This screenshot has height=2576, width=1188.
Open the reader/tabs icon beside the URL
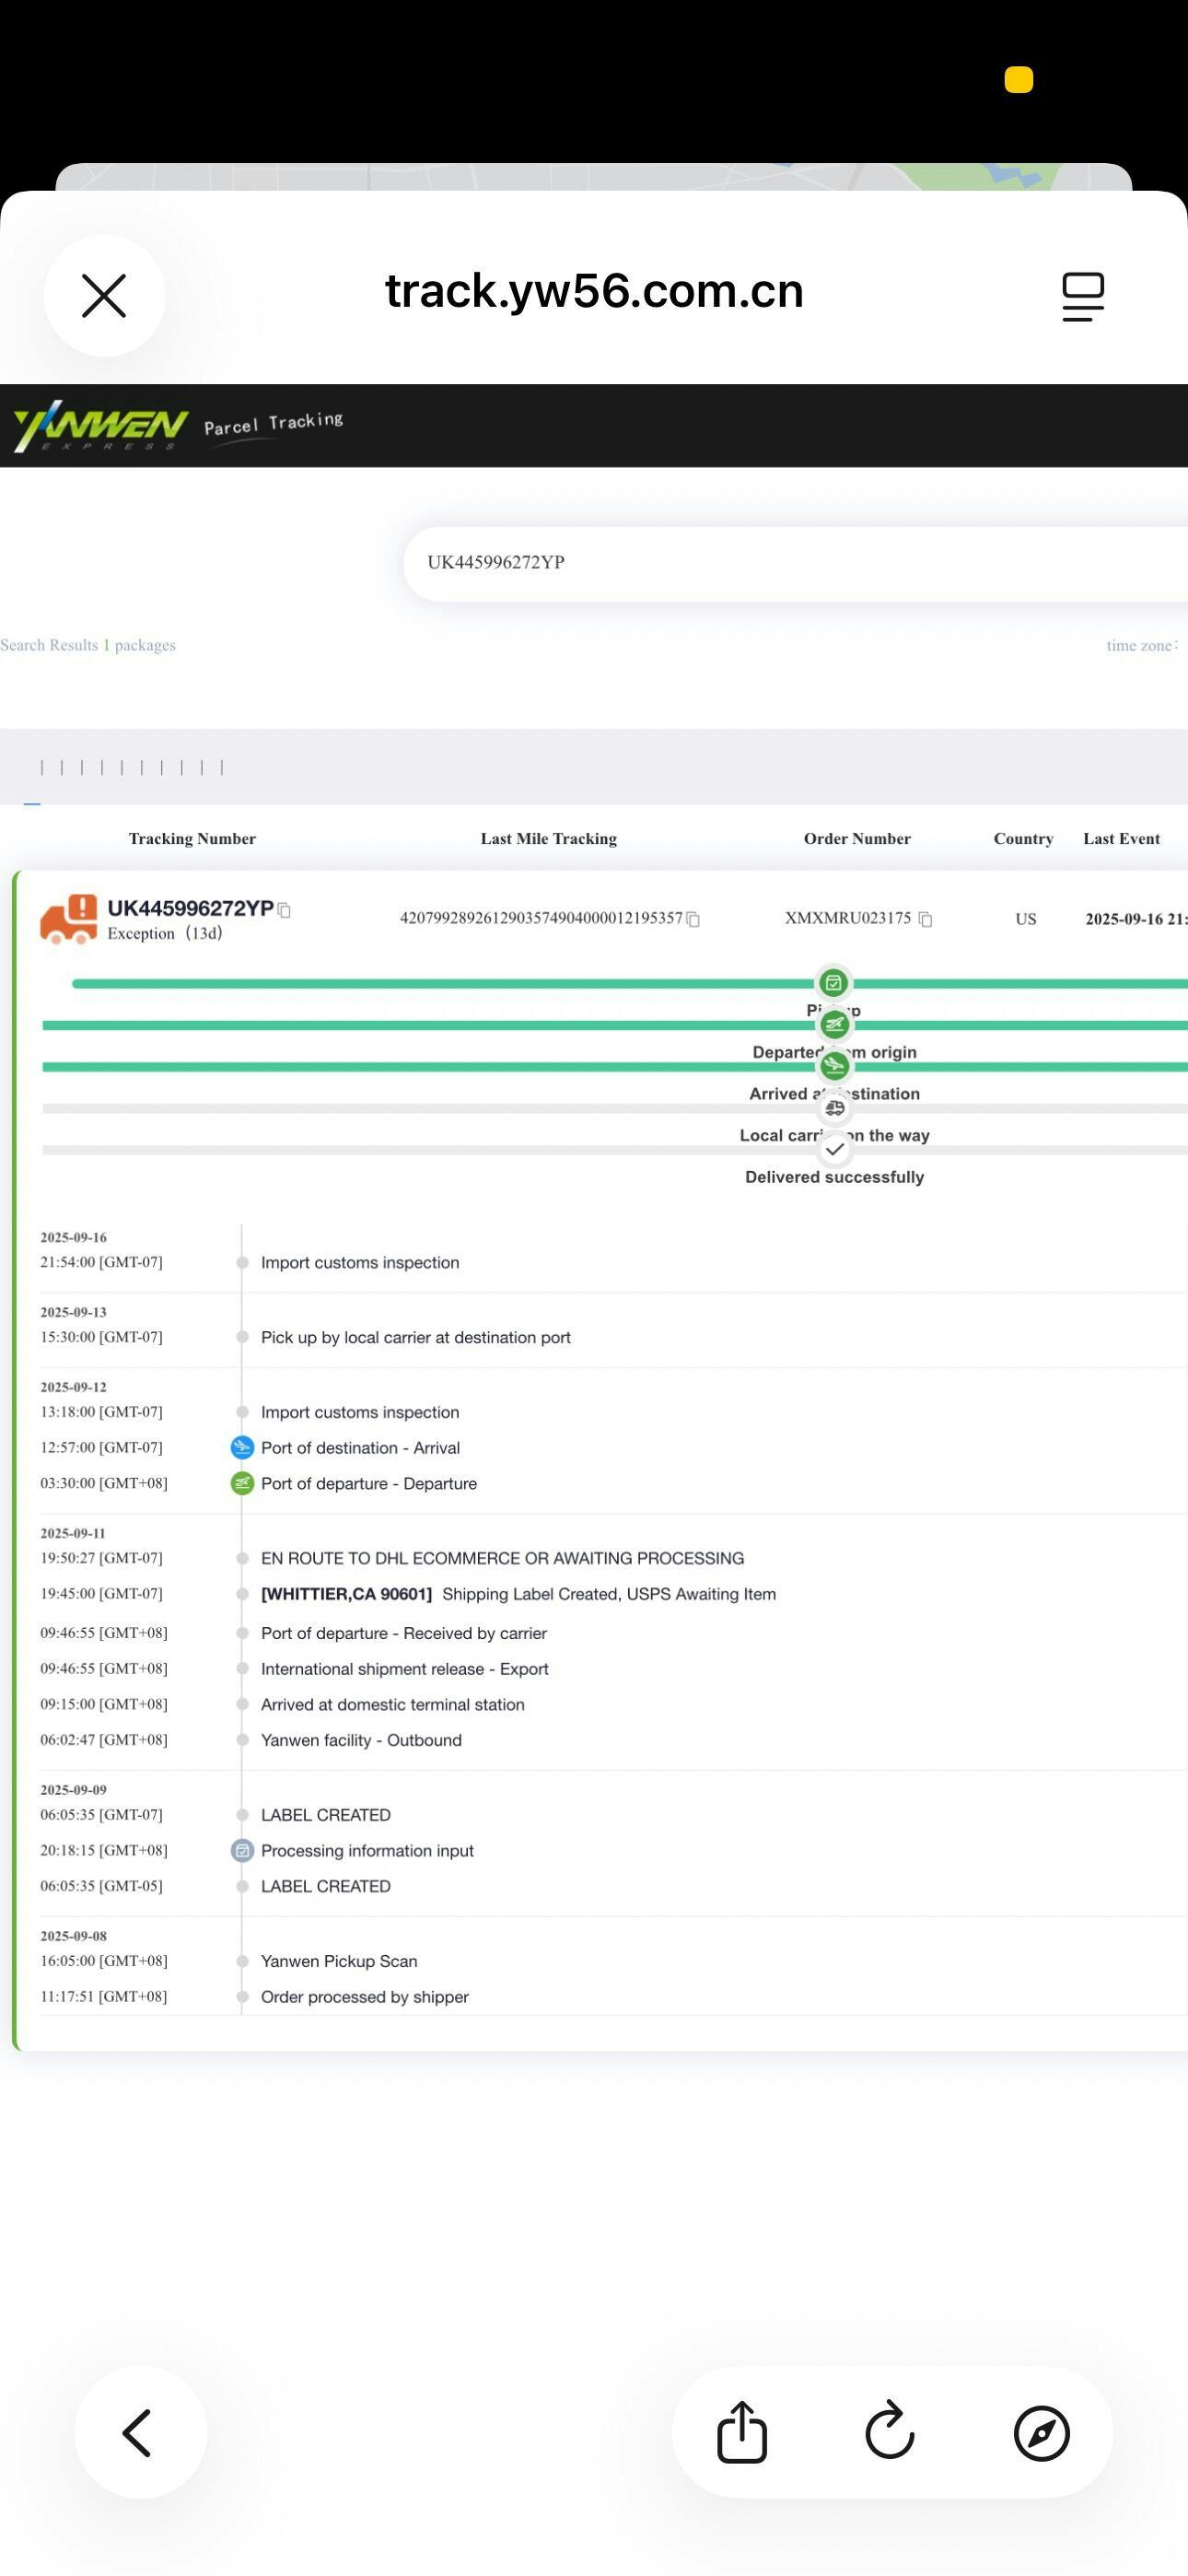pyautogui.click(x=1082, y=296)
